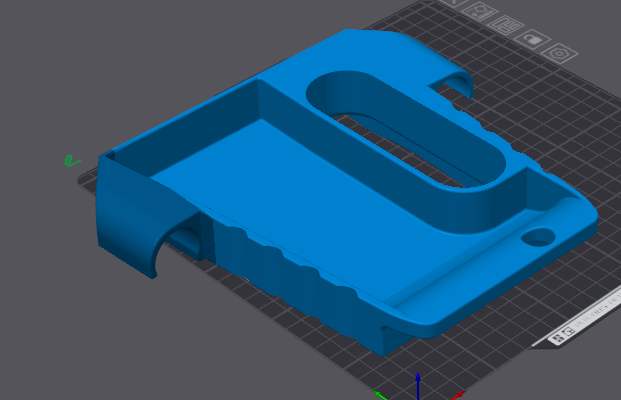This screenshot has width=621, height=400.
Task: Click the partially visible topmost plate icon
Action: (x=456, y=3)
